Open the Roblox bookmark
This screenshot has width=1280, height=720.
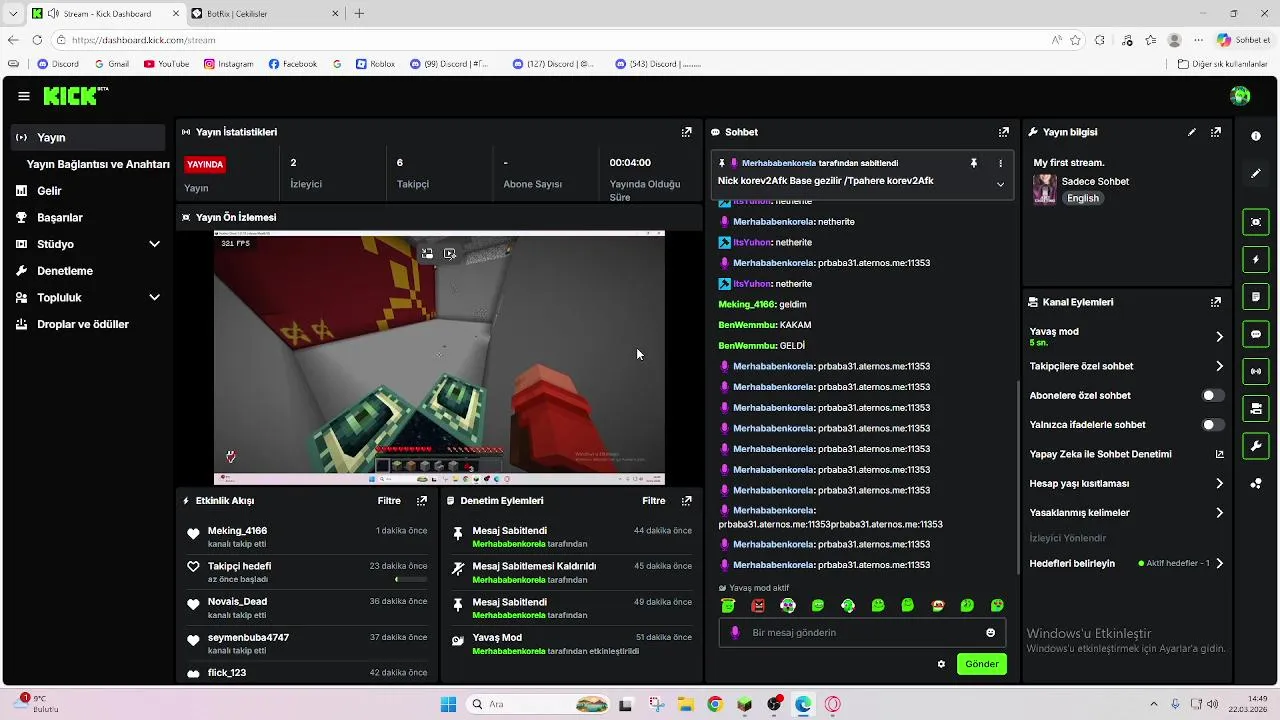[x=375, y=64]
